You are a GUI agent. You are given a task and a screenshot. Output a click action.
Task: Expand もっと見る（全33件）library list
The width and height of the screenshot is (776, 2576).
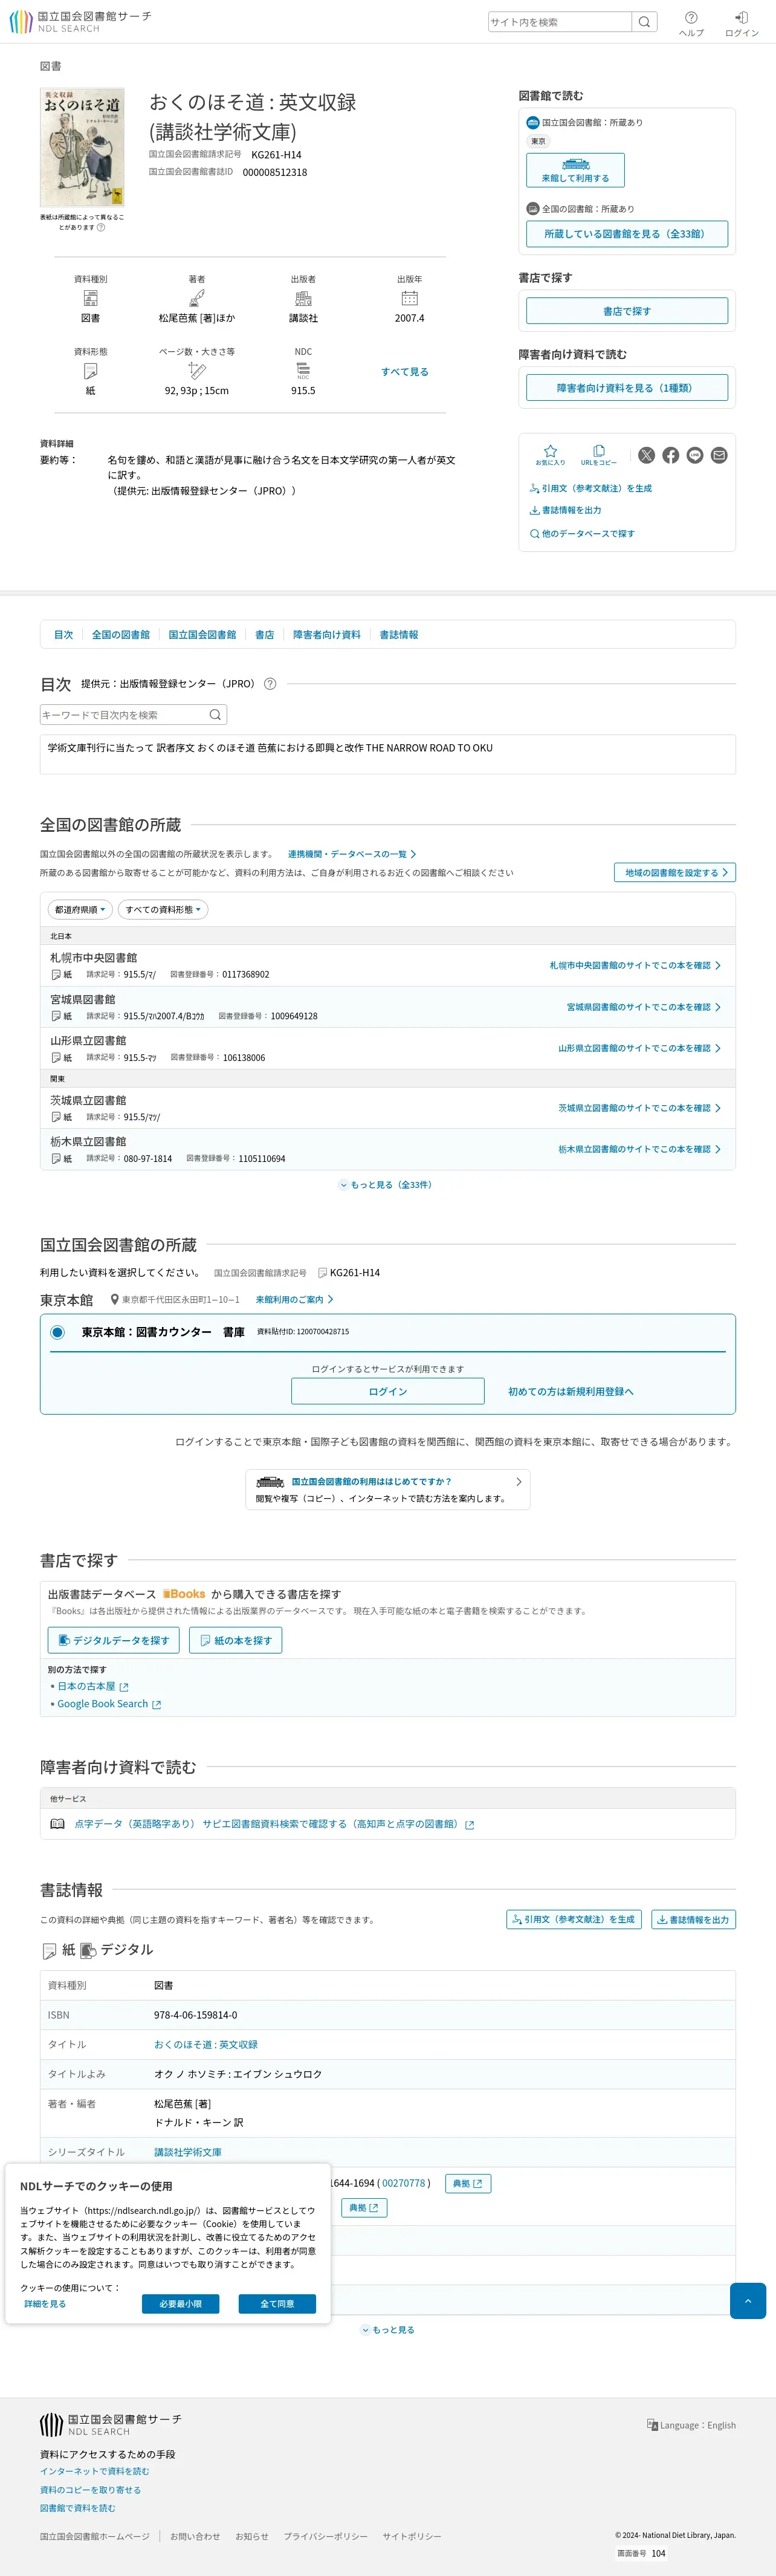(386, 1185)
